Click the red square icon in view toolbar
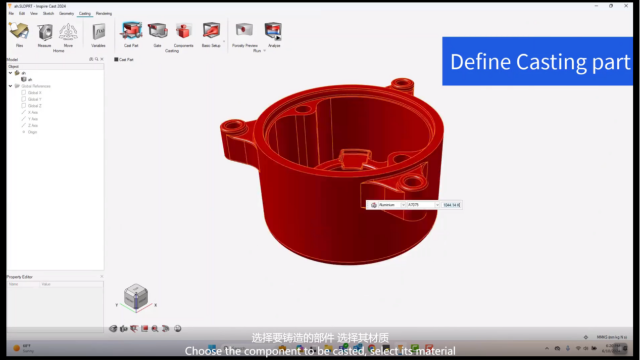This screenshot has height=360, width=640. pyautogui.click(x=144, y=329)
